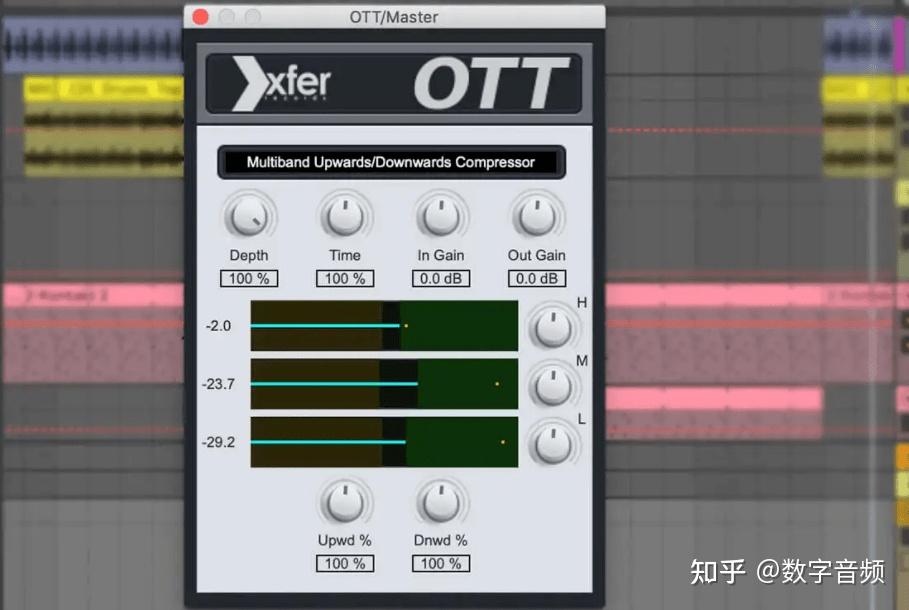The width and height of the screenshot is (909, 610).
Task: Click the Multiband Upwards/Downwards Compressor banner
Action: pos(391,162)
